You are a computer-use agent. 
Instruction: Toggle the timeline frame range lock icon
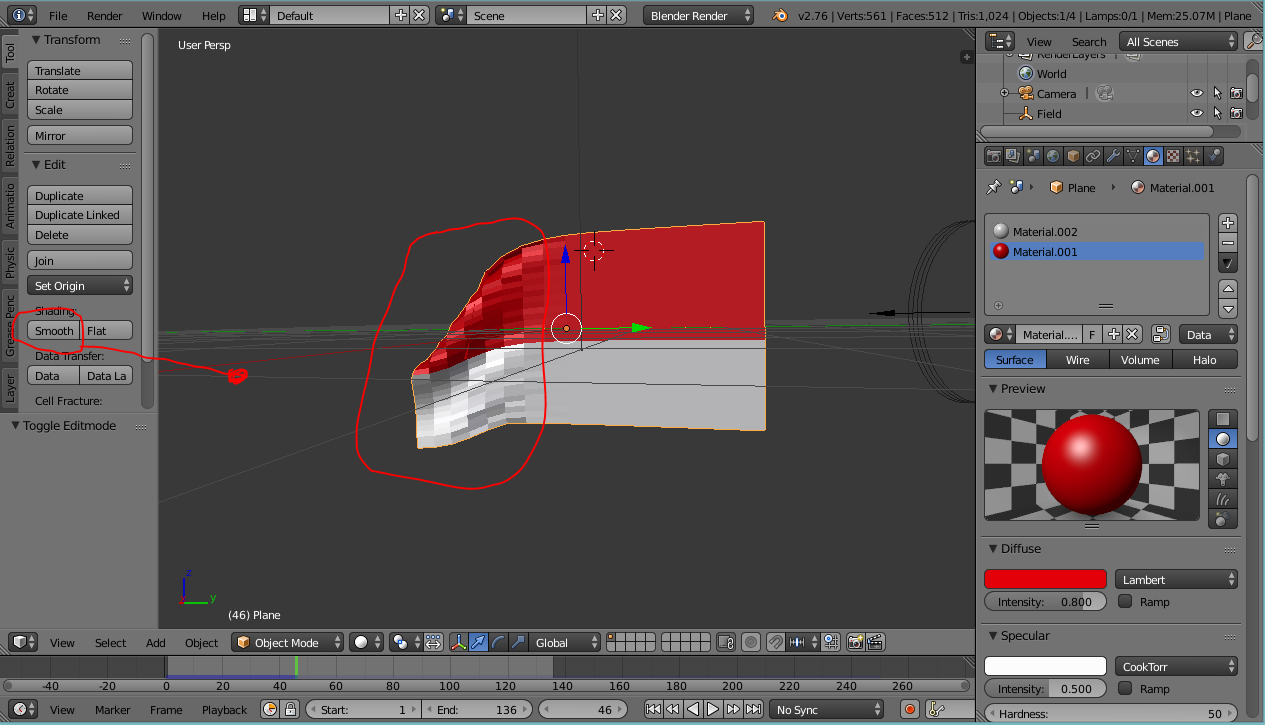pyautogui.click(x=290, y=709)
